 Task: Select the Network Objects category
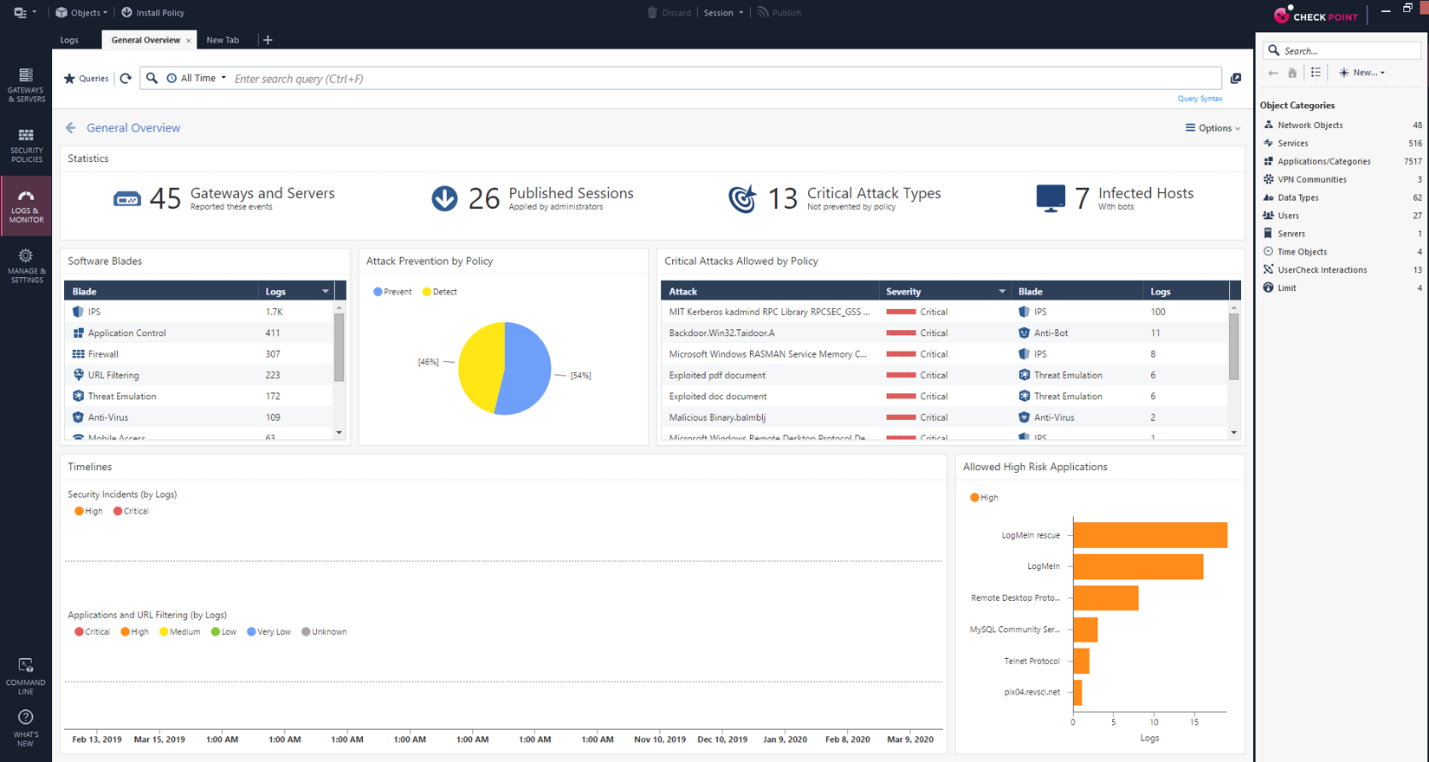(1311, 124)
